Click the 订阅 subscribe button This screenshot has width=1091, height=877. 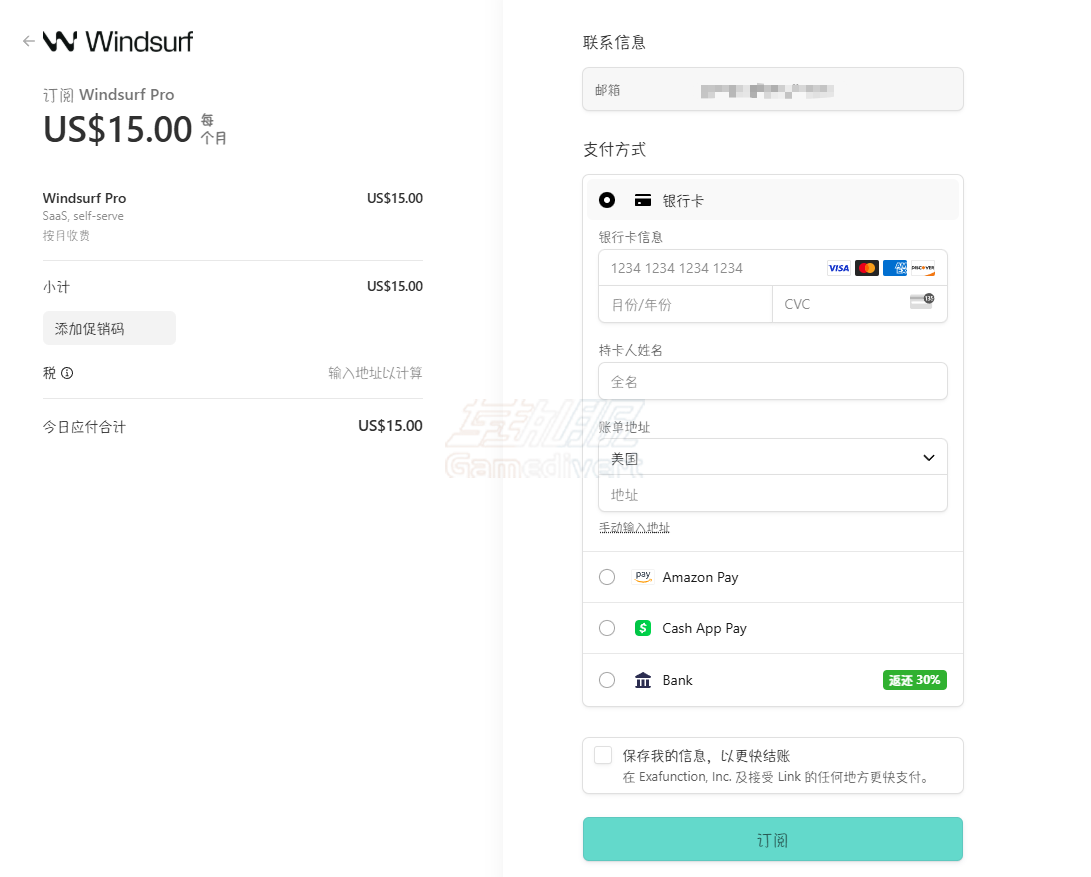[772, 839]
